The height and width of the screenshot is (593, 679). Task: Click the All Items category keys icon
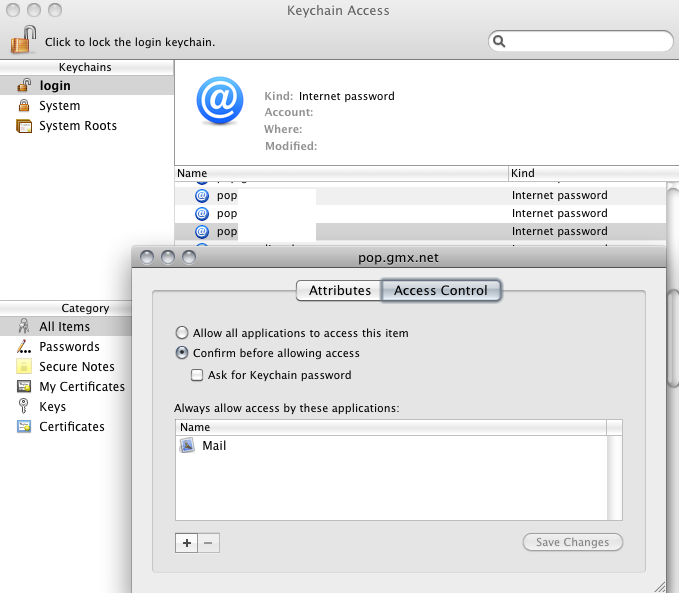pos(24,326)
